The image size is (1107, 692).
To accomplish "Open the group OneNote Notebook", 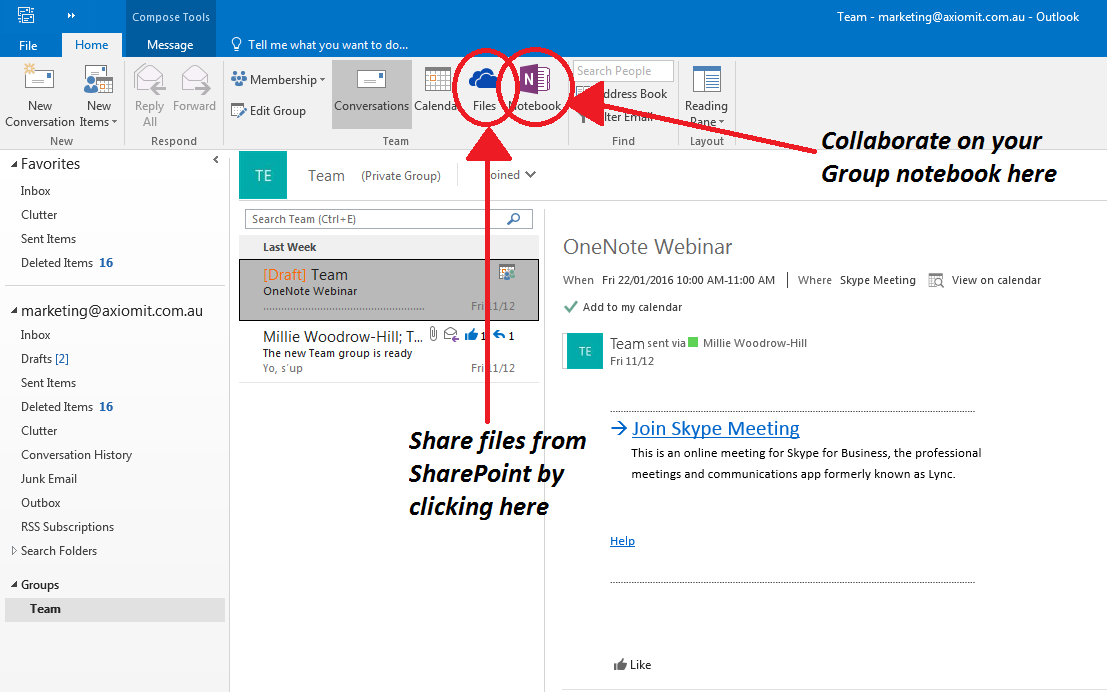I will 534,90.
